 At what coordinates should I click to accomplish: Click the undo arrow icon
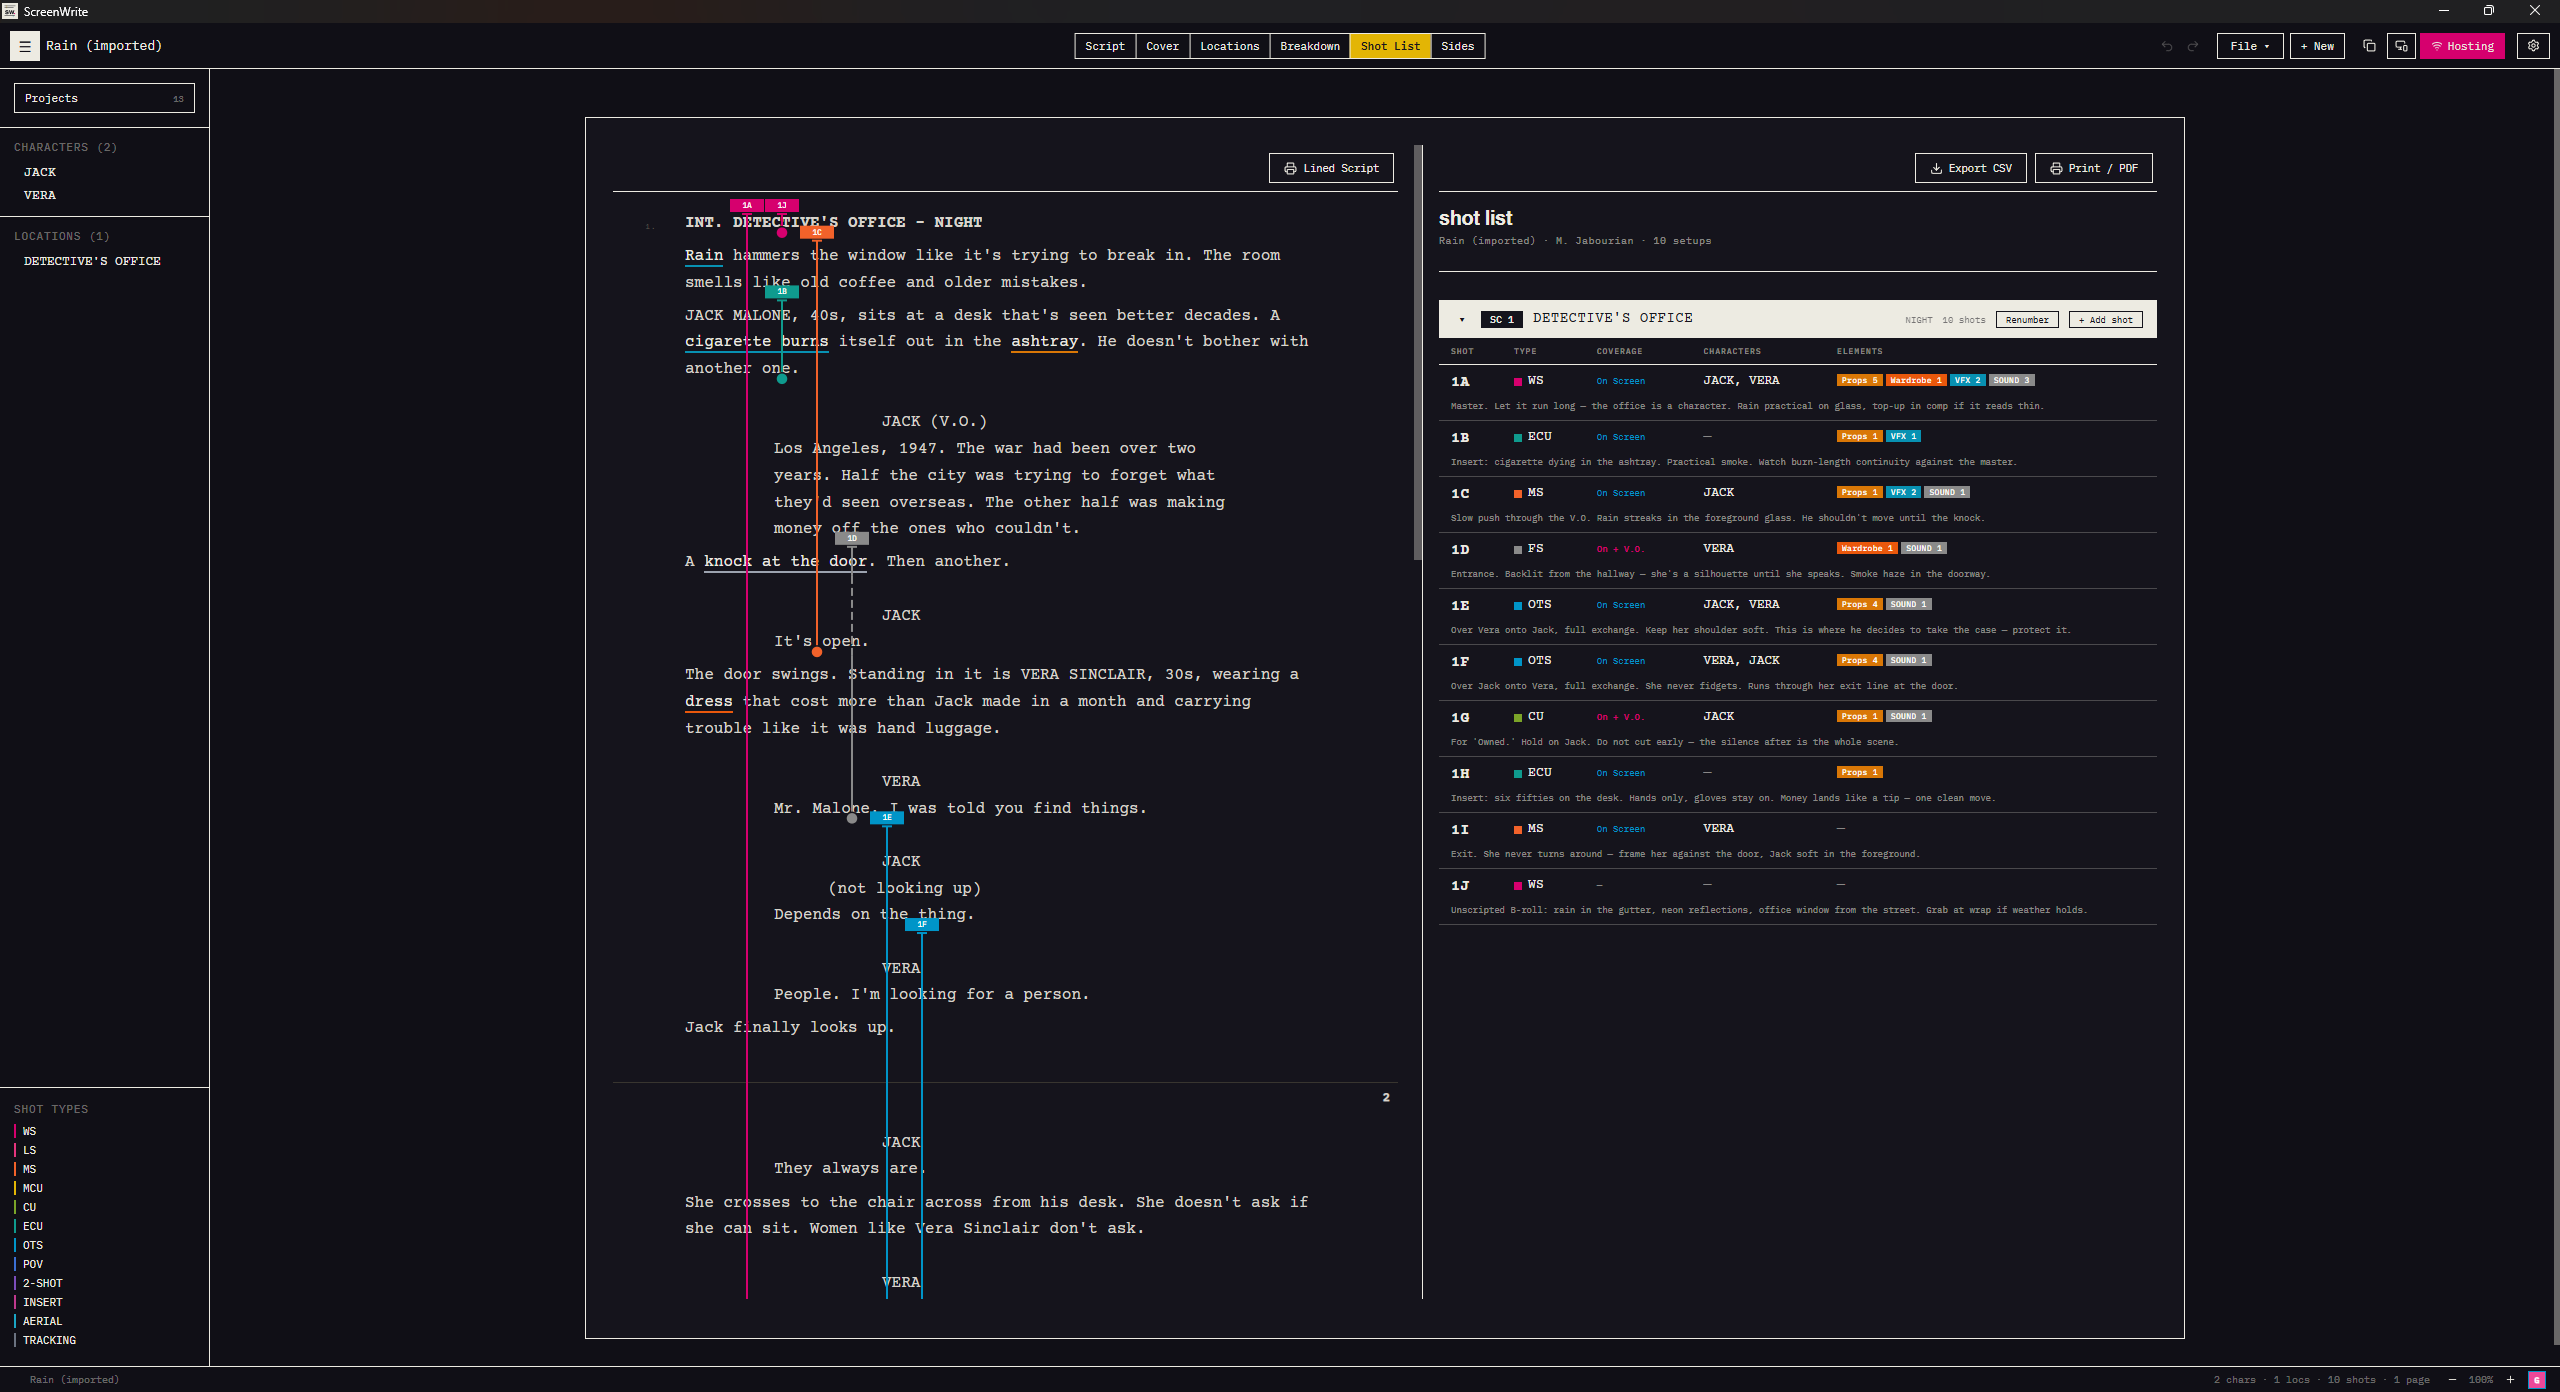[2167, 46]
